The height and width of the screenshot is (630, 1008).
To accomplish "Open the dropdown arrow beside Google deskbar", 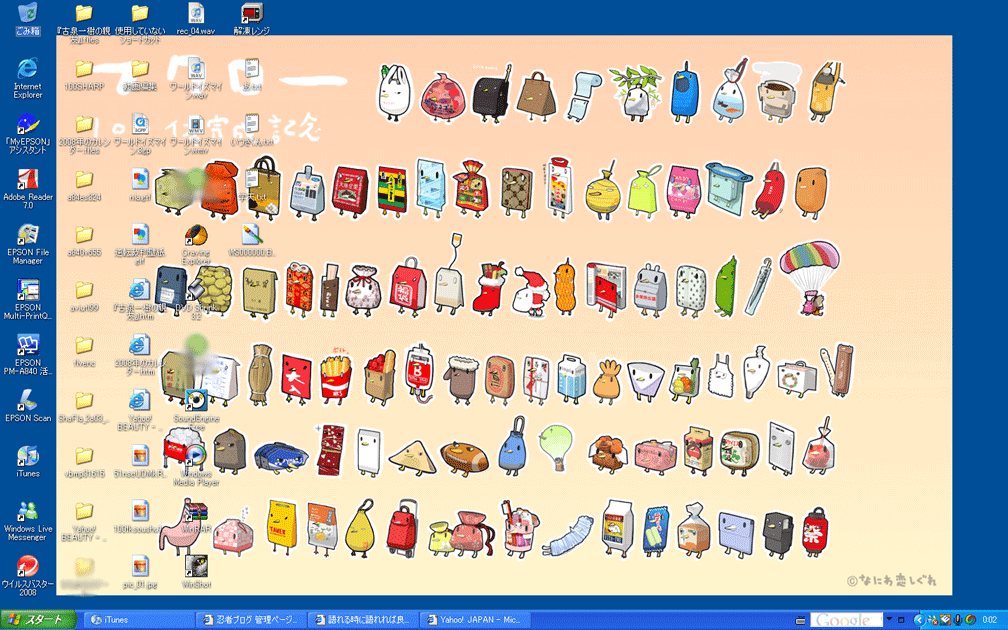I will [889, 620].
